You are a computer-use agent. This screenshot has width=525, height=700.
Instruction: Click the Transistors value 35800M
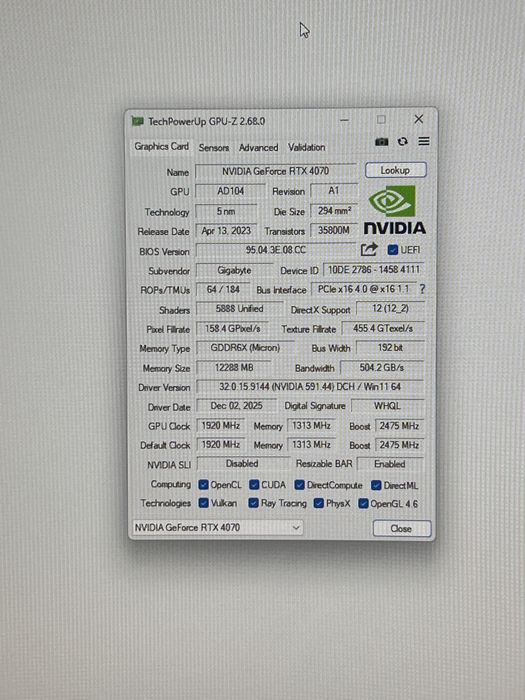pyautogui.click(x=334, y=230)
